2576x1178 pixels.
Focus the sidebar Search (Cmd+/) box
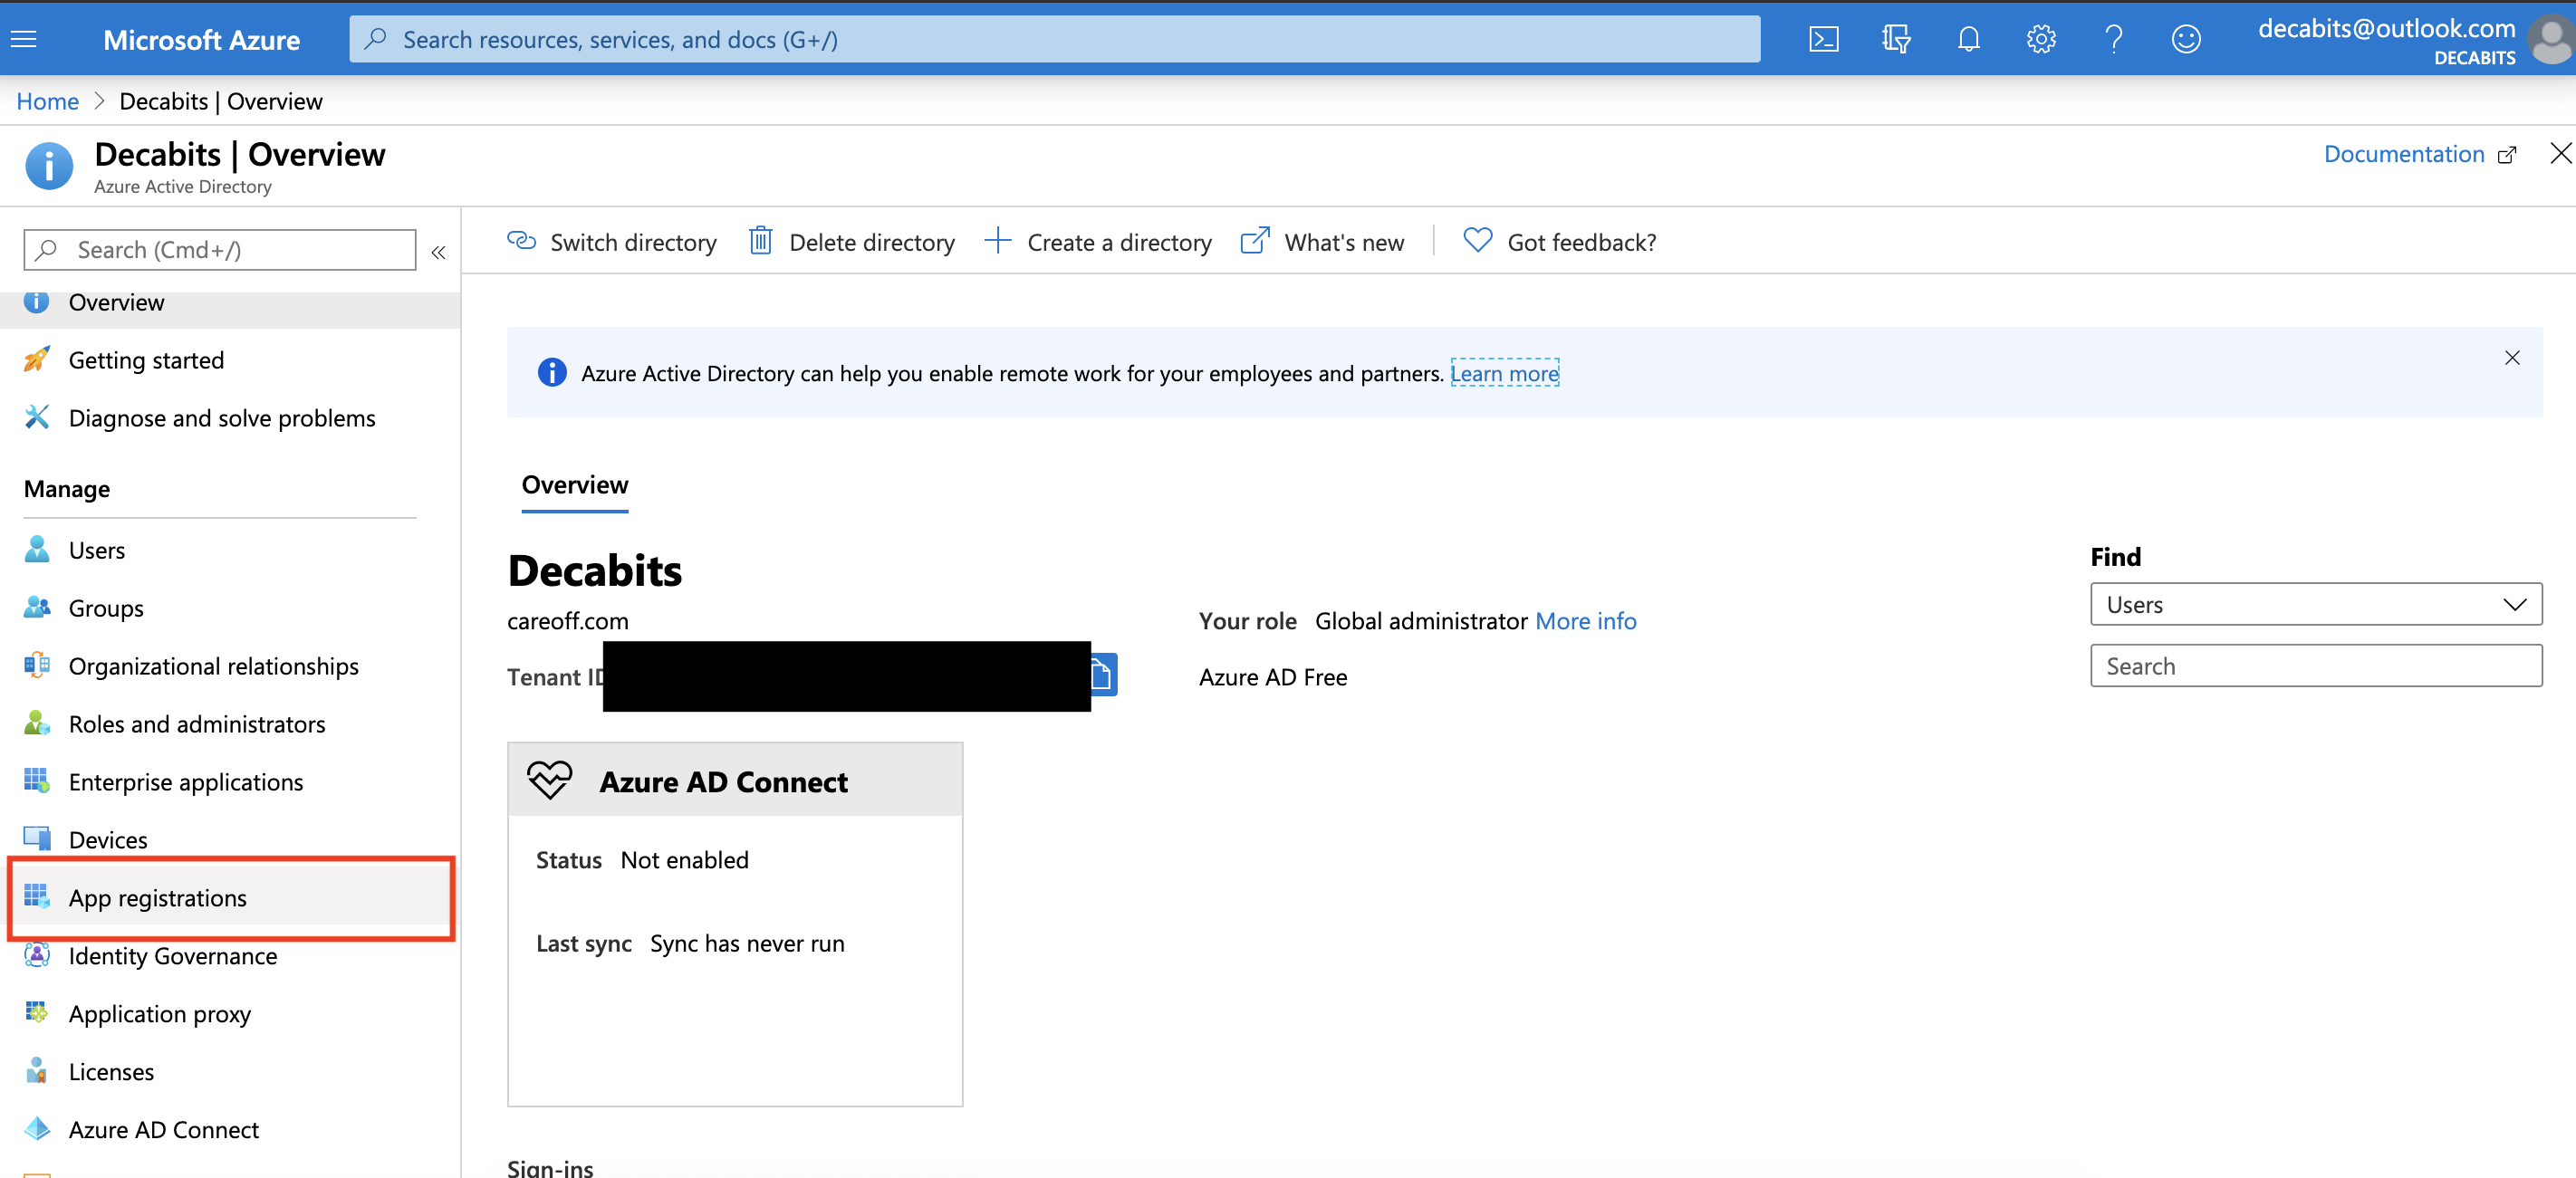(220, 250)
